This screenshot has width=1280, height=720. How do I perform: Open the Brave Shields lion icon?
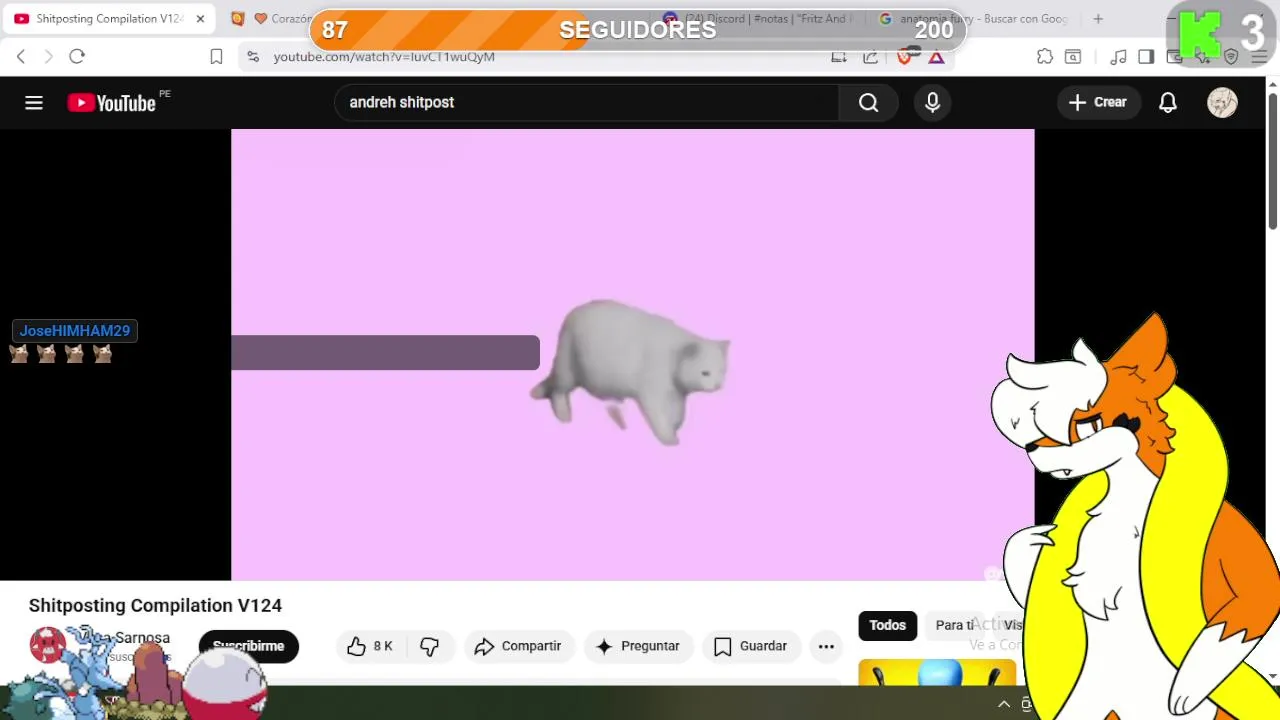coord(905,57)
